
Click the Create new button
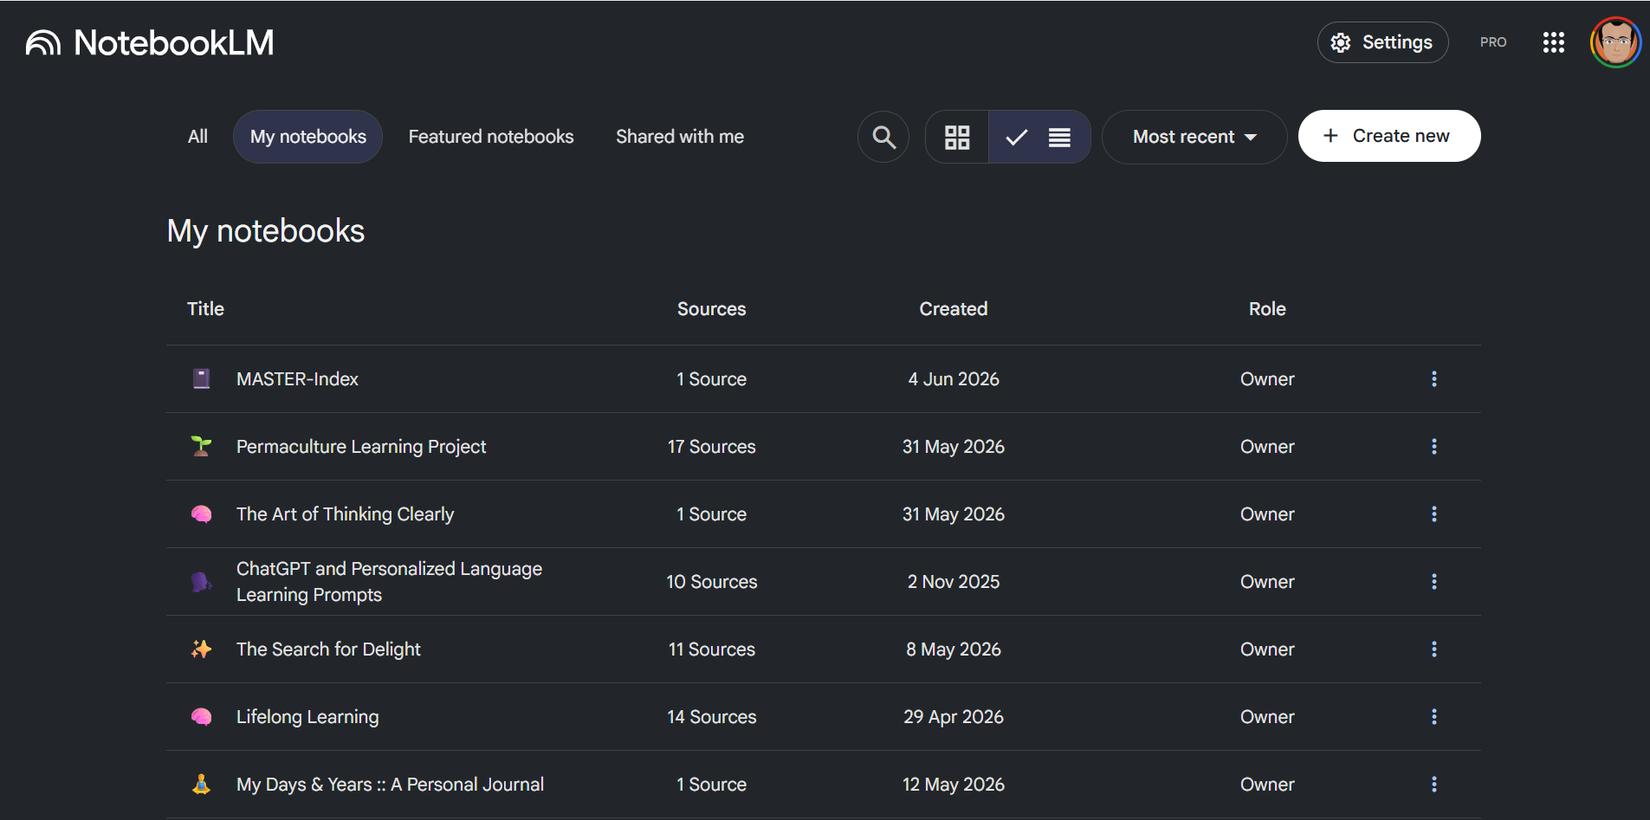1389,136
